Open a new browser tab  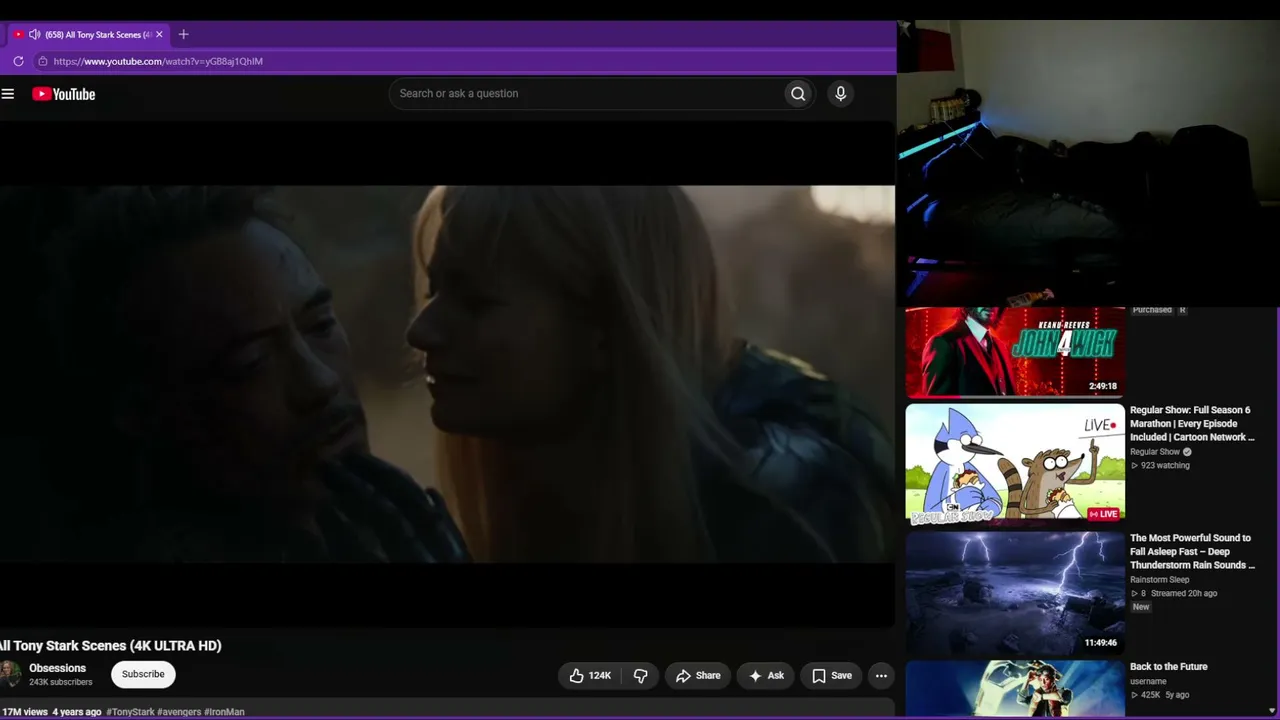[183, 34]
